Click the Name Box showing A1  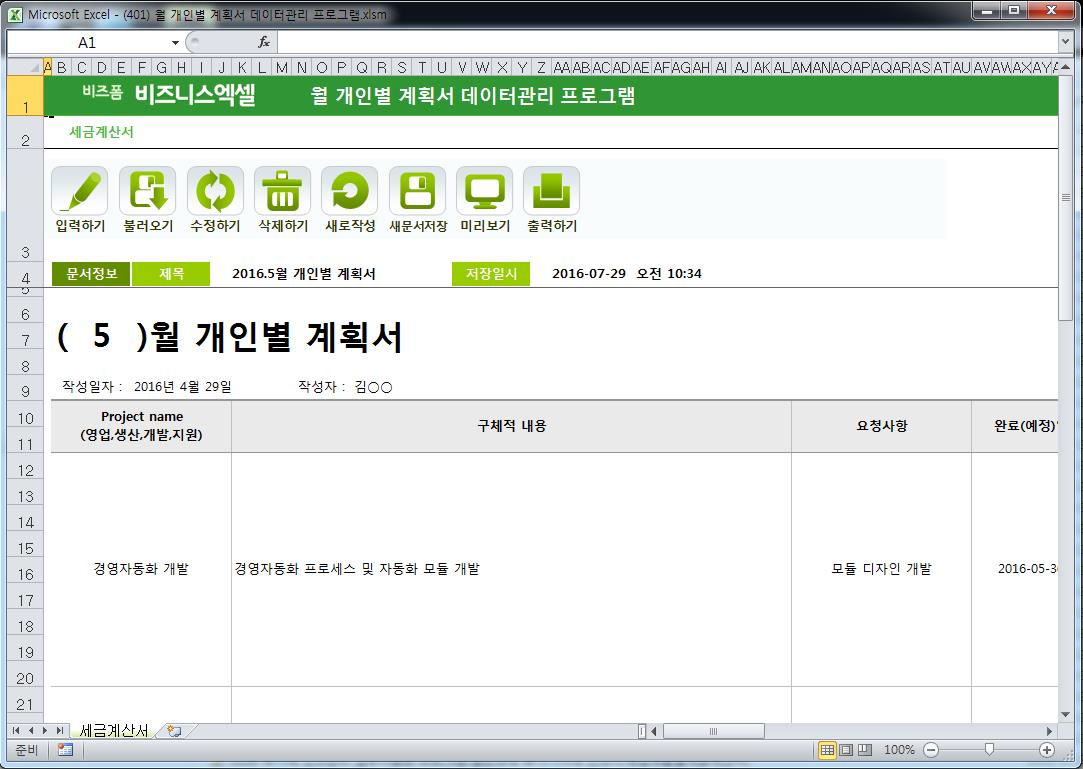pyautogui.click(x=87, y=43)
